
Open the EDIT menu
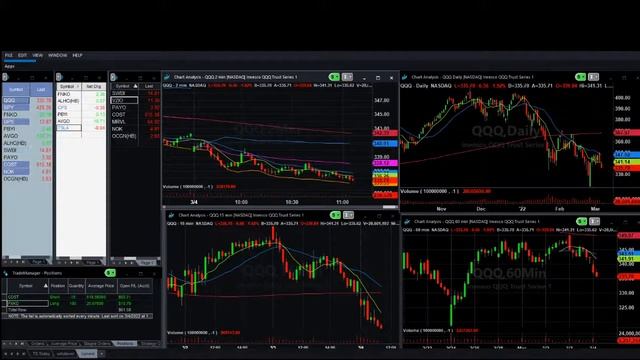22,55
